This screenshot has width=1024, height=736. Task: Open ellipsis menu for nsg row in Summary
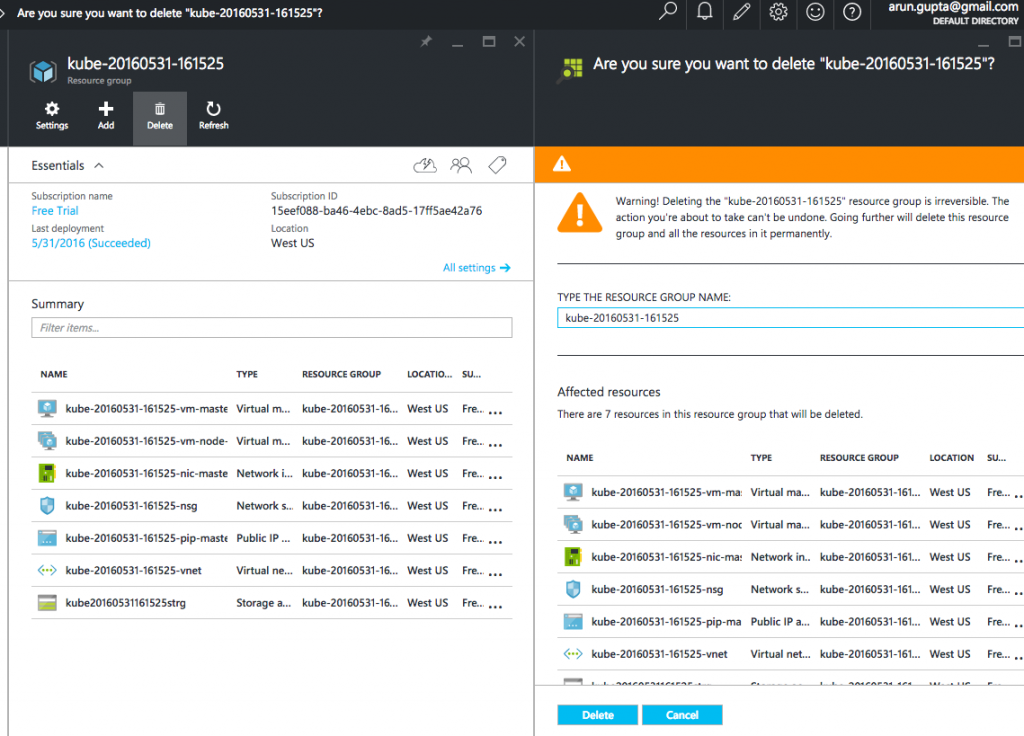click(x=496, y=509)
